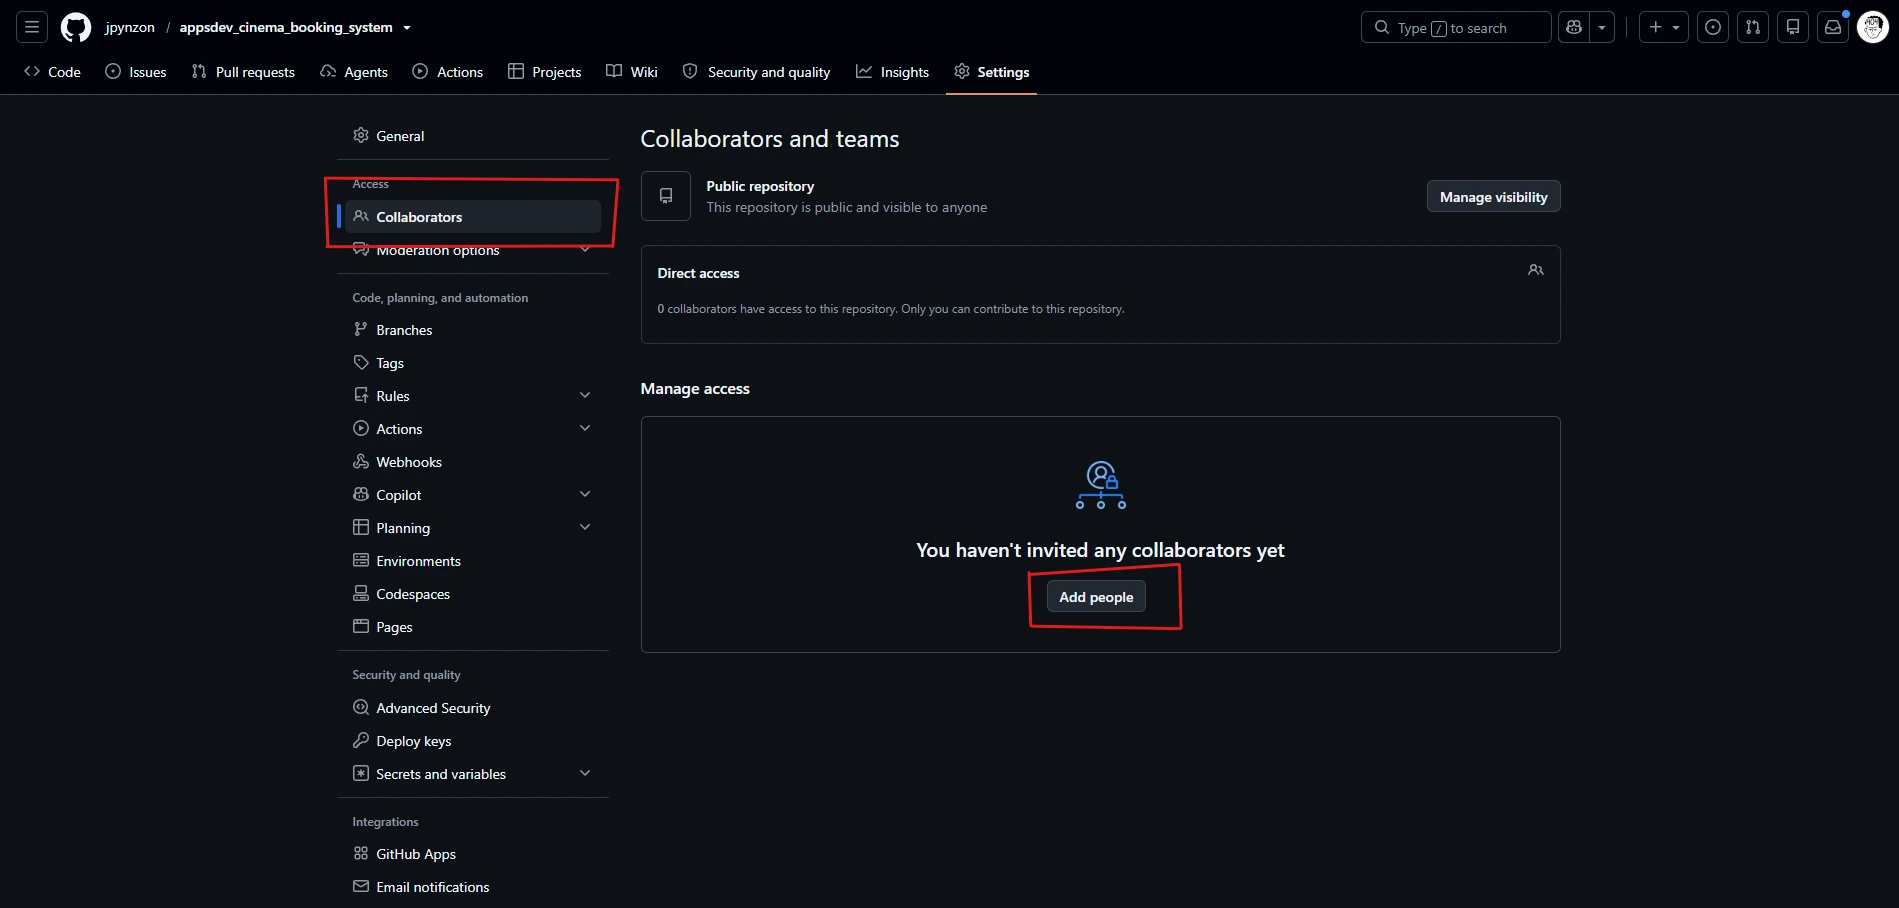Switch to the Pull requests tab

[243, 72]
